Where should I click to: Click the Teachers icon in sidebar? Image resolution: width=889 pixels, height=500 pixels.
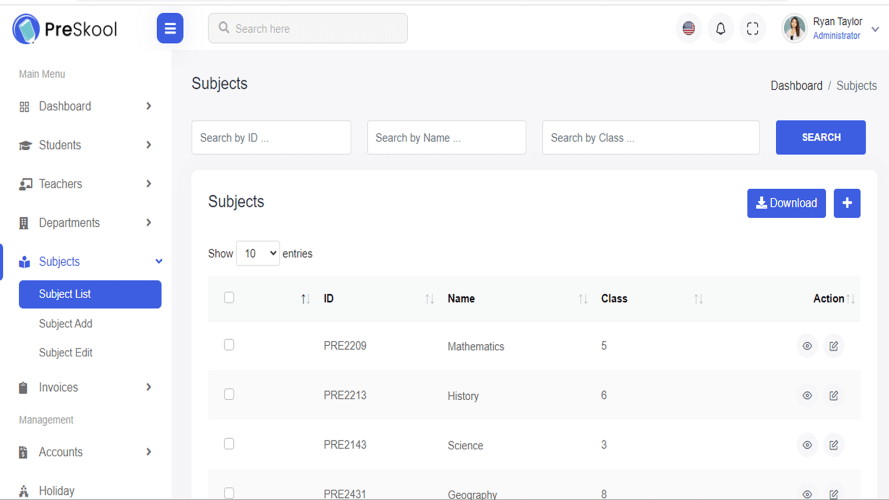pos(26,184)
